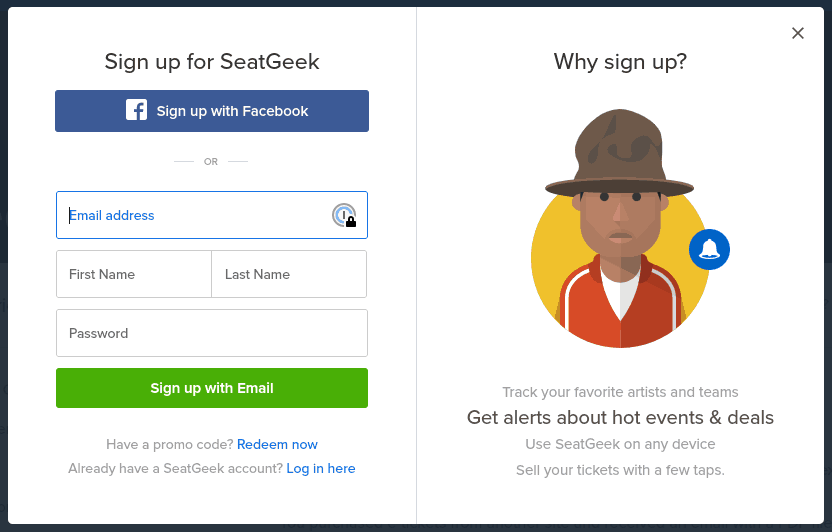The height and width of the screenshot is (532, 832).
Task: Select "Sell your tickets with a few taps"
Action: click(x=620, y=470)
